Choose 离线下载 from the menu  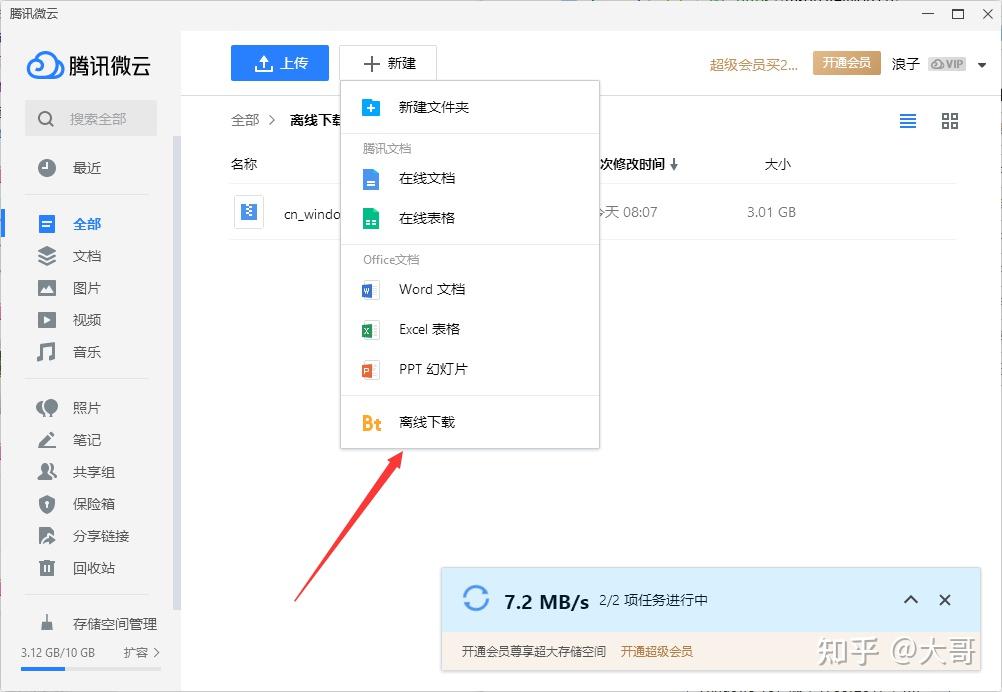pos(470,422)
